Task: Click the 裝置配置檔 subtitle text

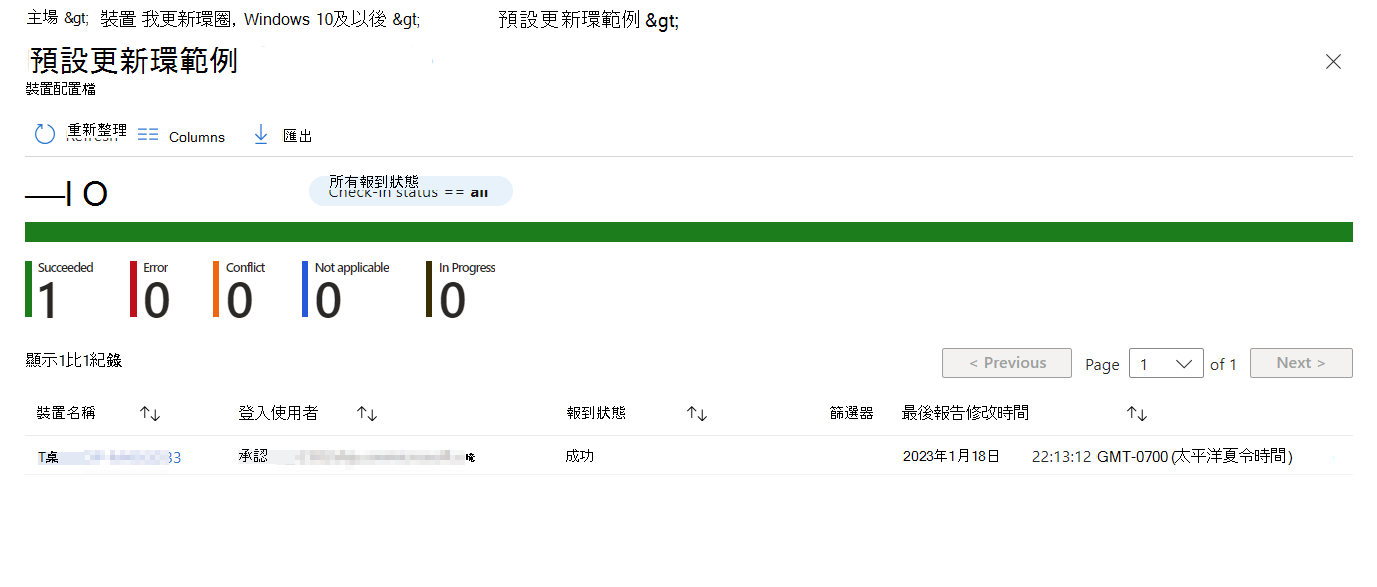Action: coord(61,89)
